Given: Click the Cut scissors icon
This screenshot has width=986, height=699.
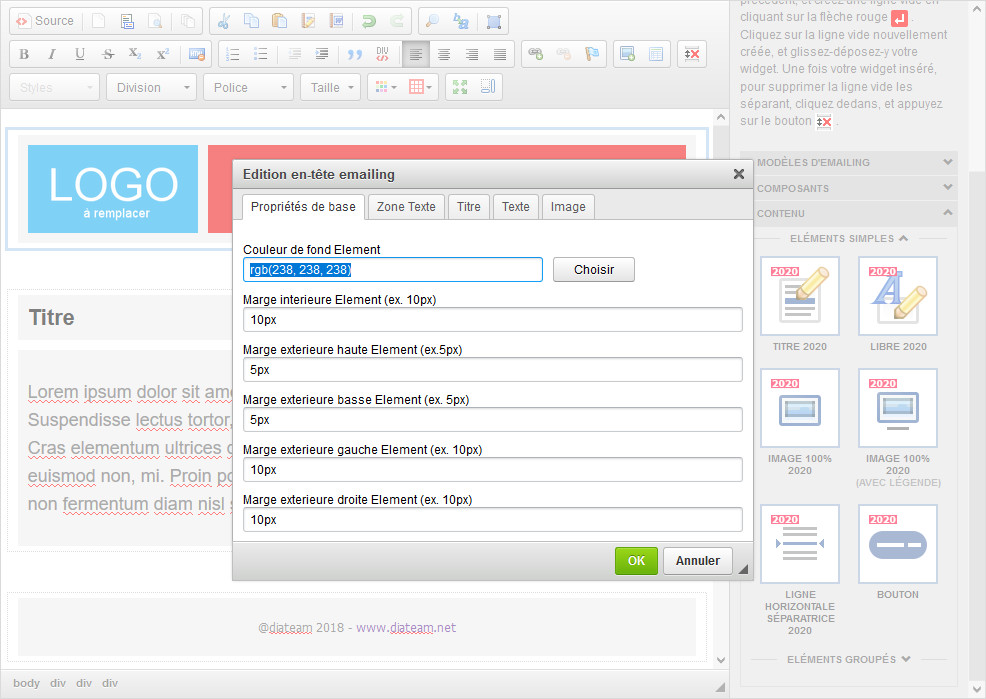Looking at the screenshot, I should pyautogui.click(x=224, y=21).
